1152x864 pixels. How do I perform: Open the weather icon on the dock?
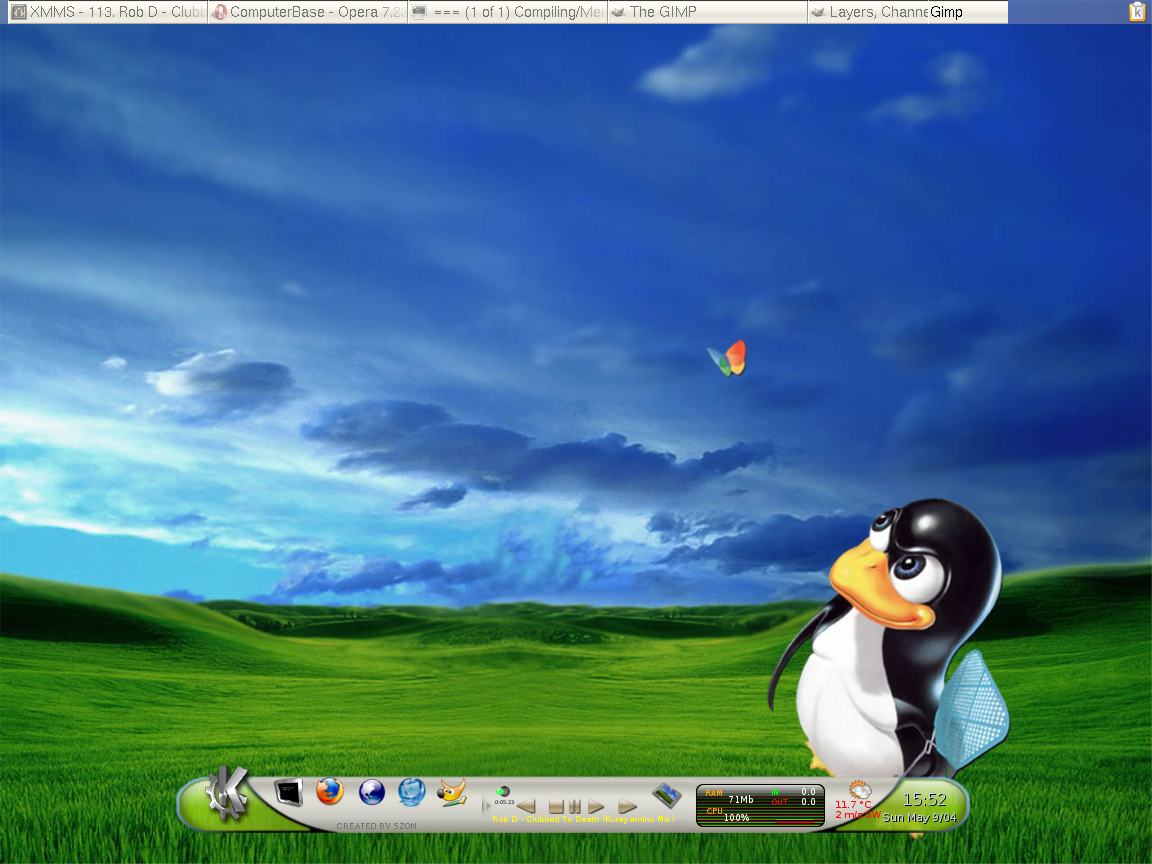[860, 791]
